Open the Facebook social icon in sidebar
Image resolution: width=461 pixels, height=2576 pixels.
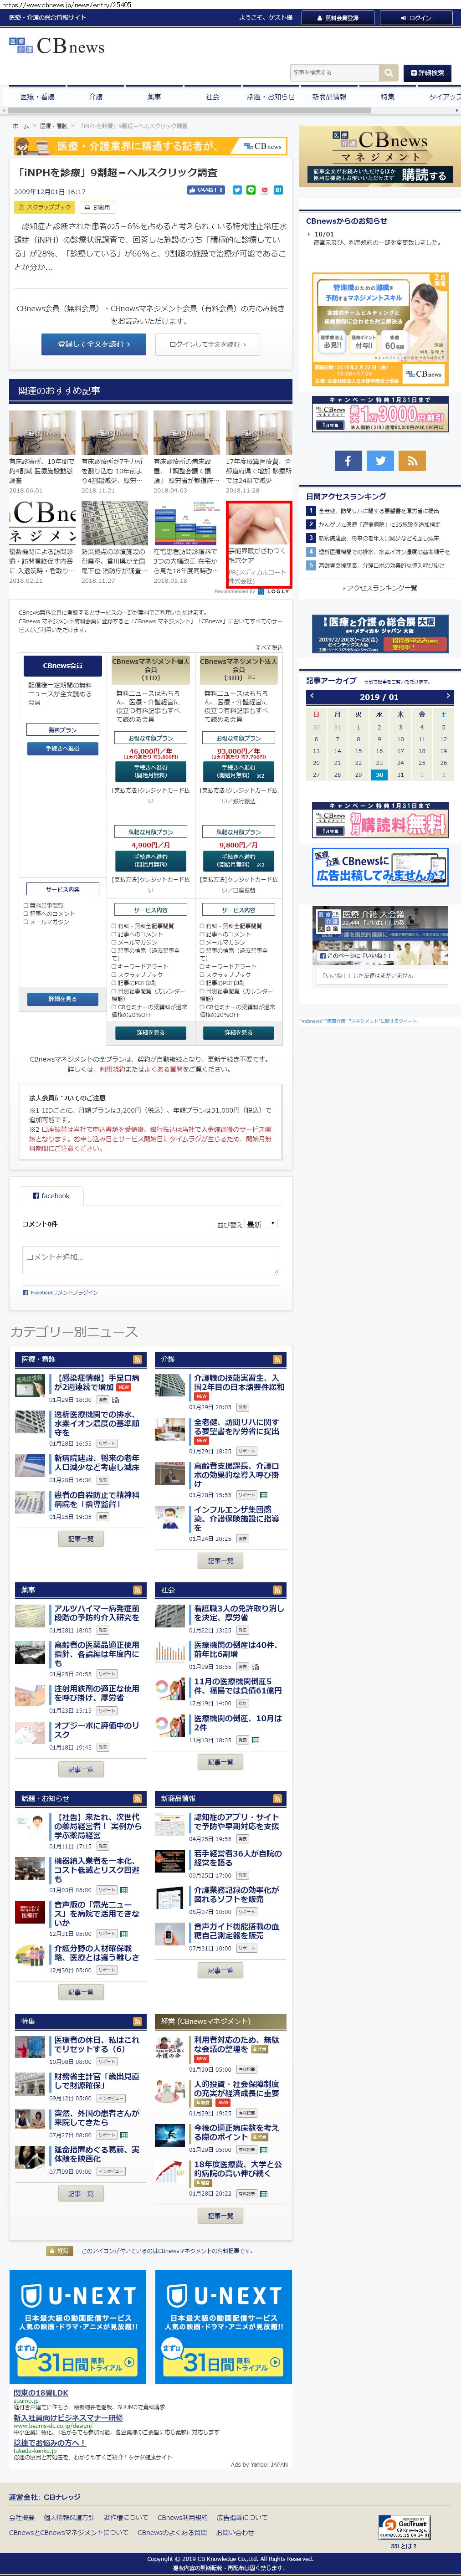[x=347, y=461]
